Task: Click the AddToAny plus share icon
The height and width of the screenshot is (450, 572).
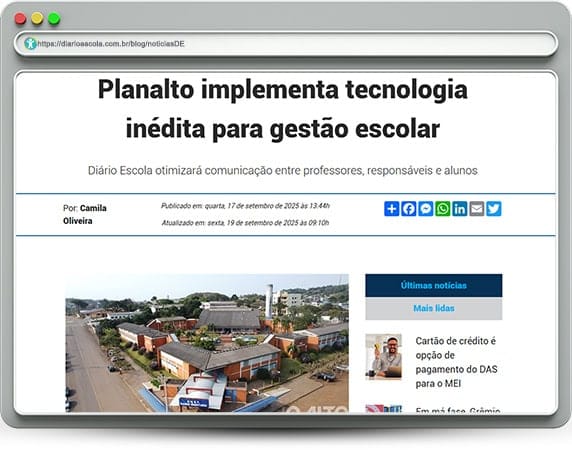Action: [x=391, y=209]
